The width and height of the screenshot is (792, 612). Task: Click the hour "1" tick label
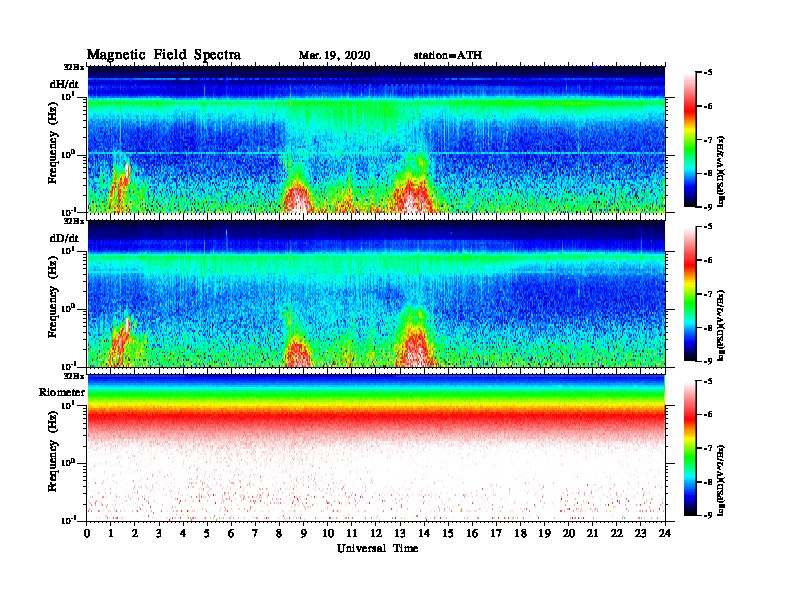pos(111,534)
